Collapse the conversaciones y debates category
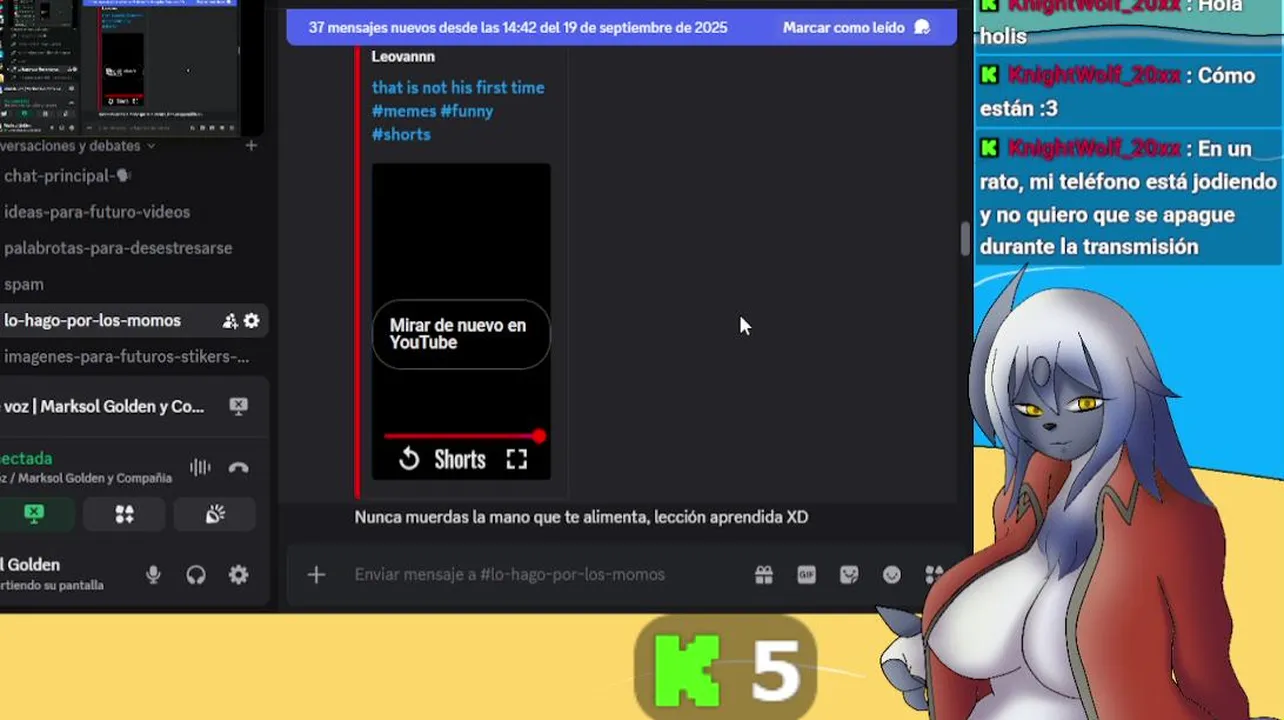 click(x=78, y=146)
